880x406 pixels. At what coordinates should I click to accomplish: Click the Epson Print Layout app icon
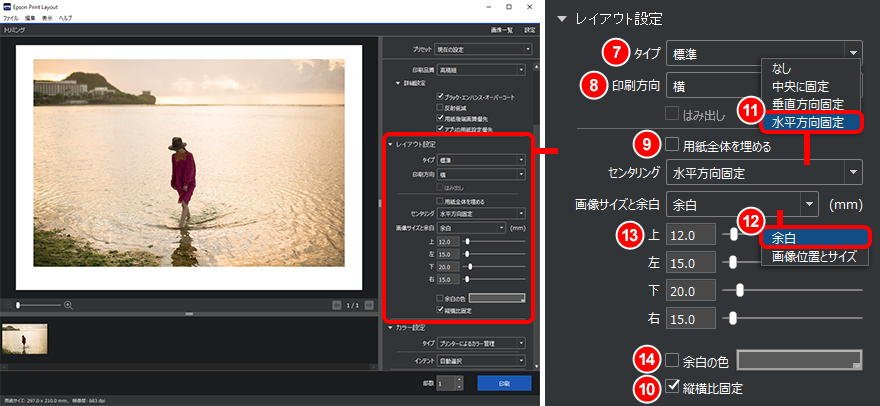pos(8,7)
